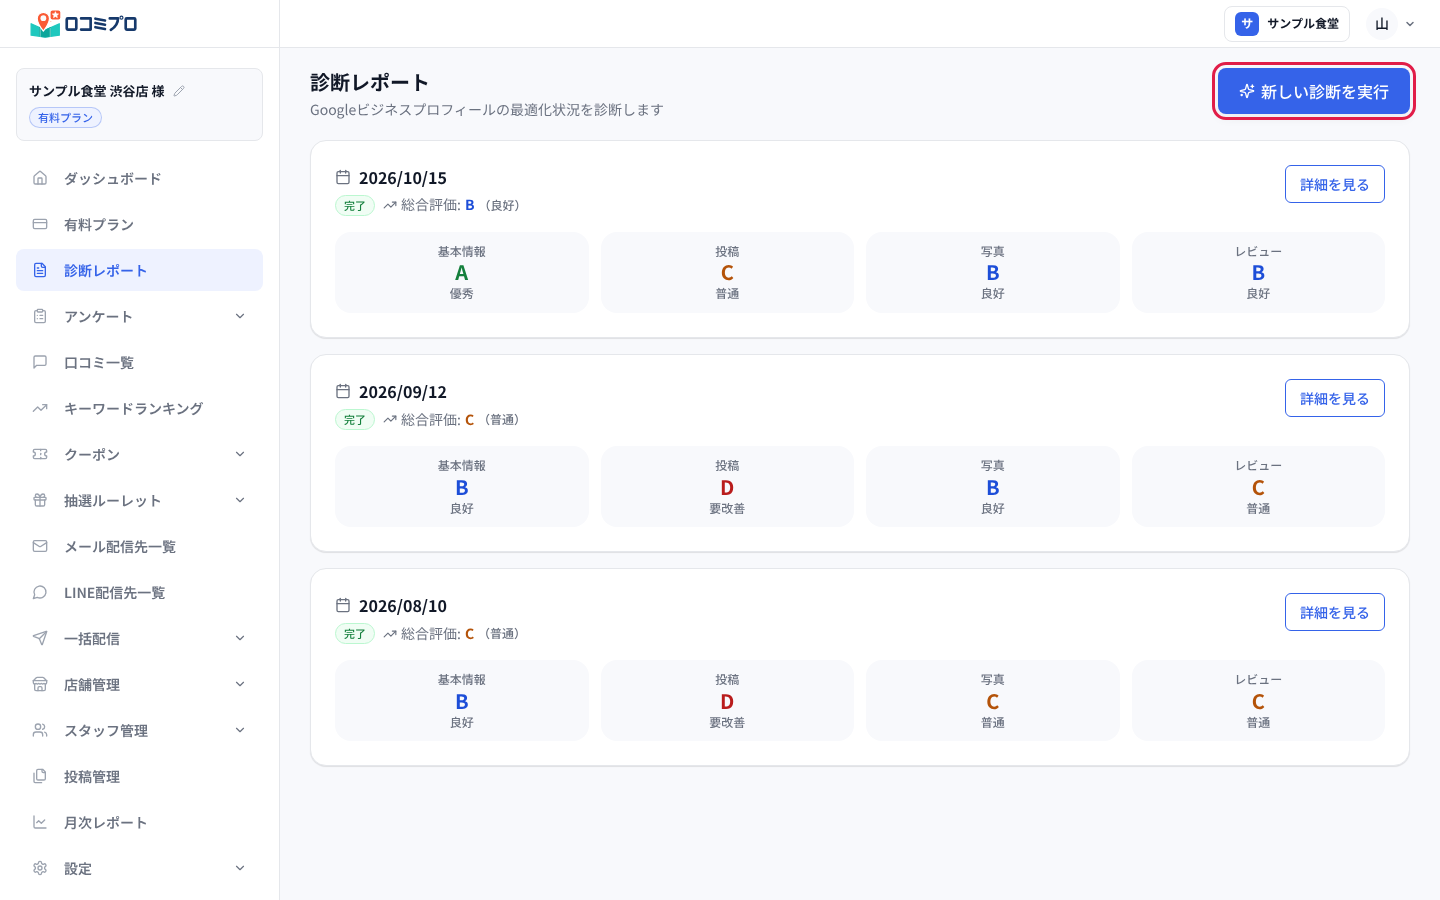Expand the クーポン submenu chevron
Viewport: 1440px width, 900px height.
click(x=240, y=454)
